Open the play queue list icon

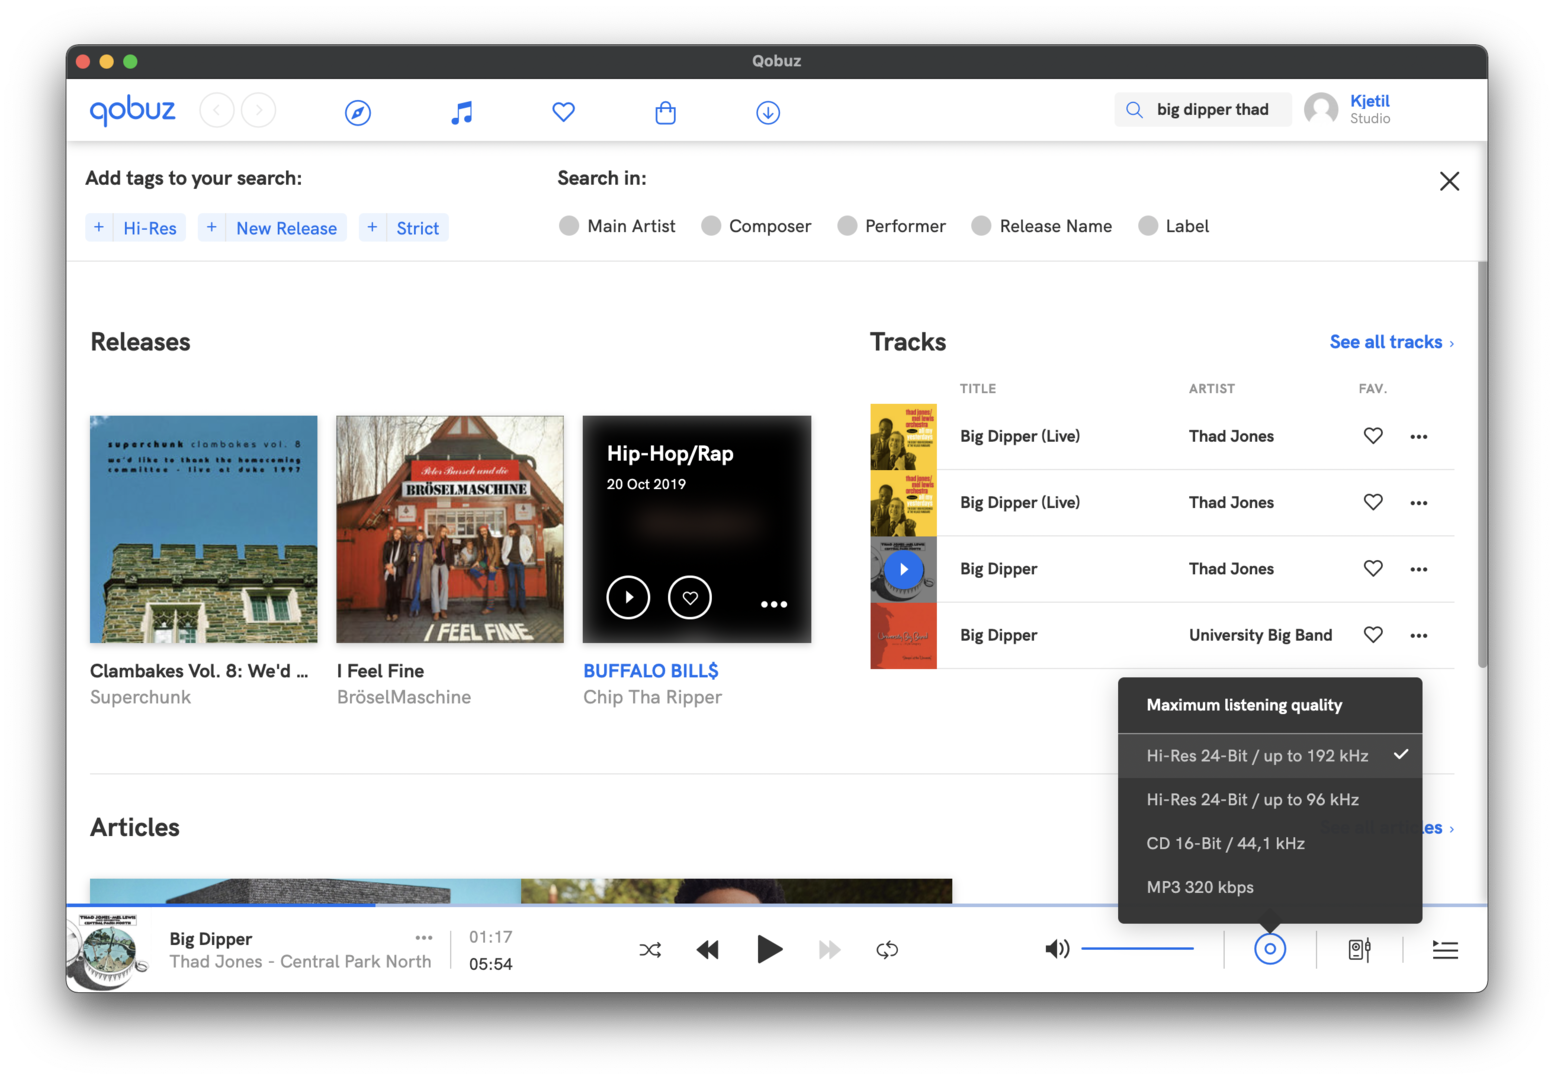[x=1445, y=950]
